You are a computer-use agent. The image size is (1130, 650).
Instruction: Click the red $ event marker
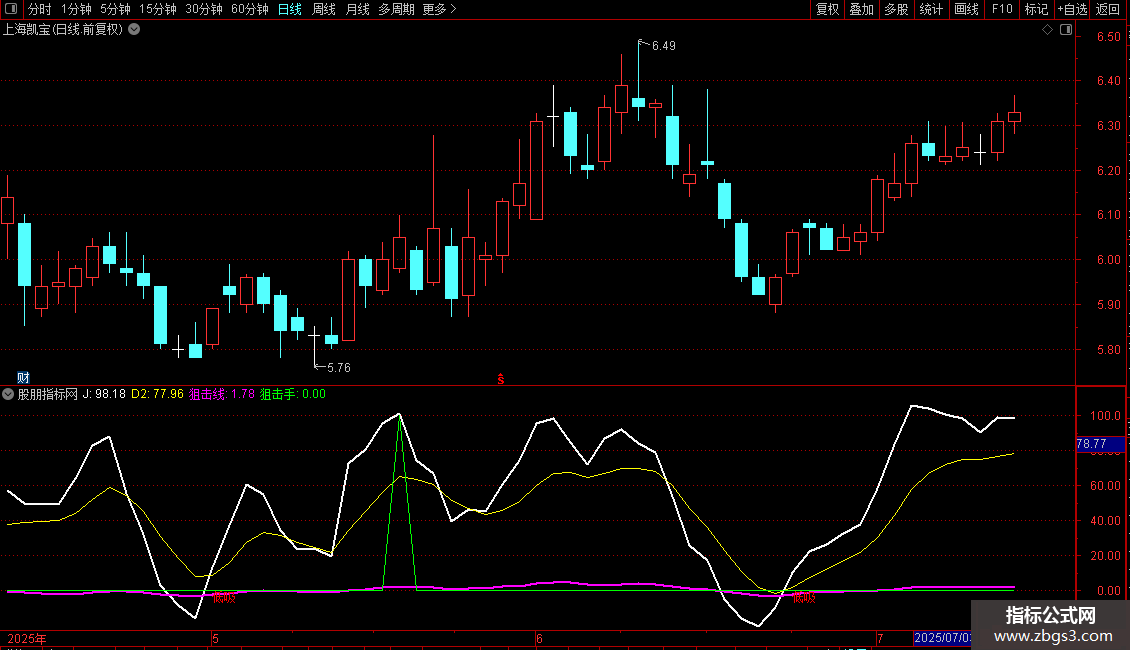pos(501,379)
